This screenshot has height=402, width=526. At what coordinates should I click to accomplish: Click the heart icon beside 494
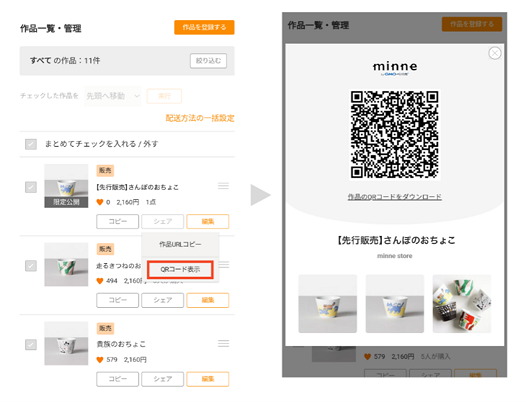[100, 281]
